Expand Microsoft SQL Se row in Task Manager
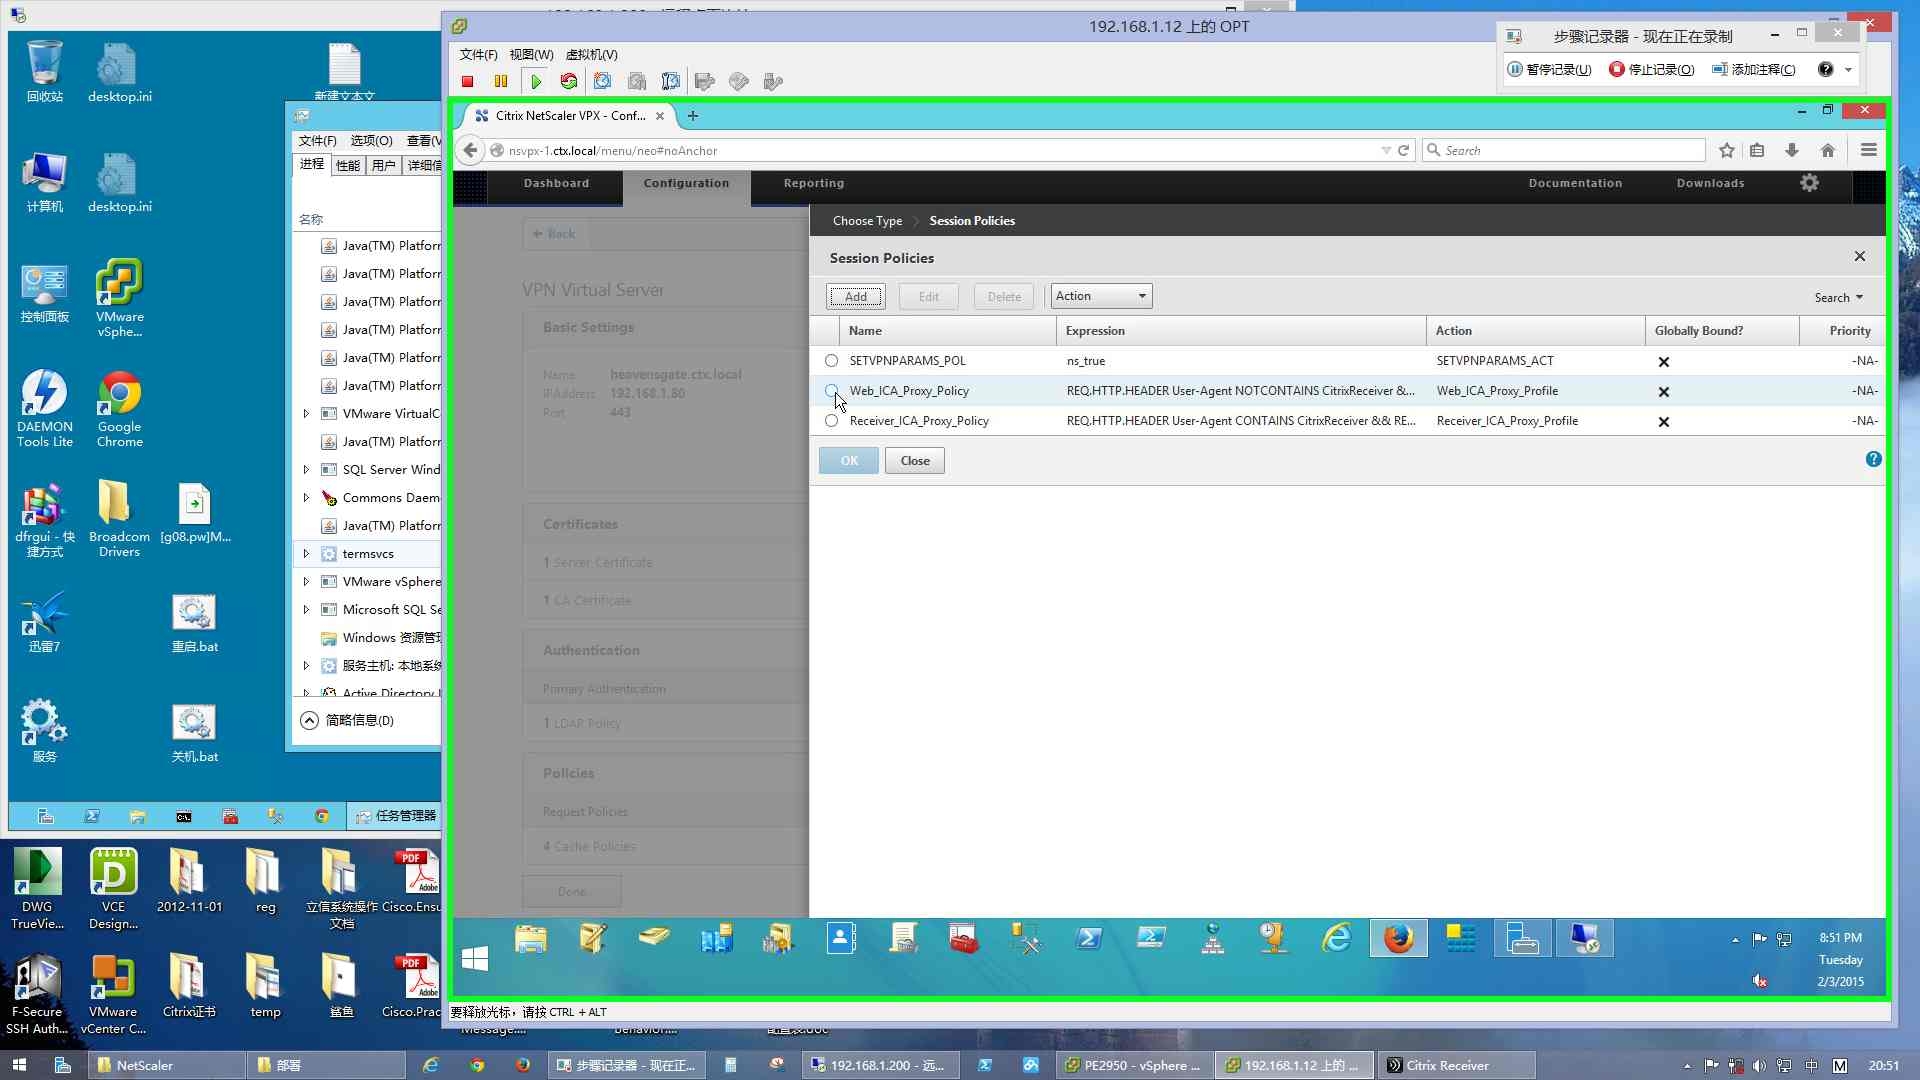Viewport: 1920px width, 1080px height. (306, 609)
